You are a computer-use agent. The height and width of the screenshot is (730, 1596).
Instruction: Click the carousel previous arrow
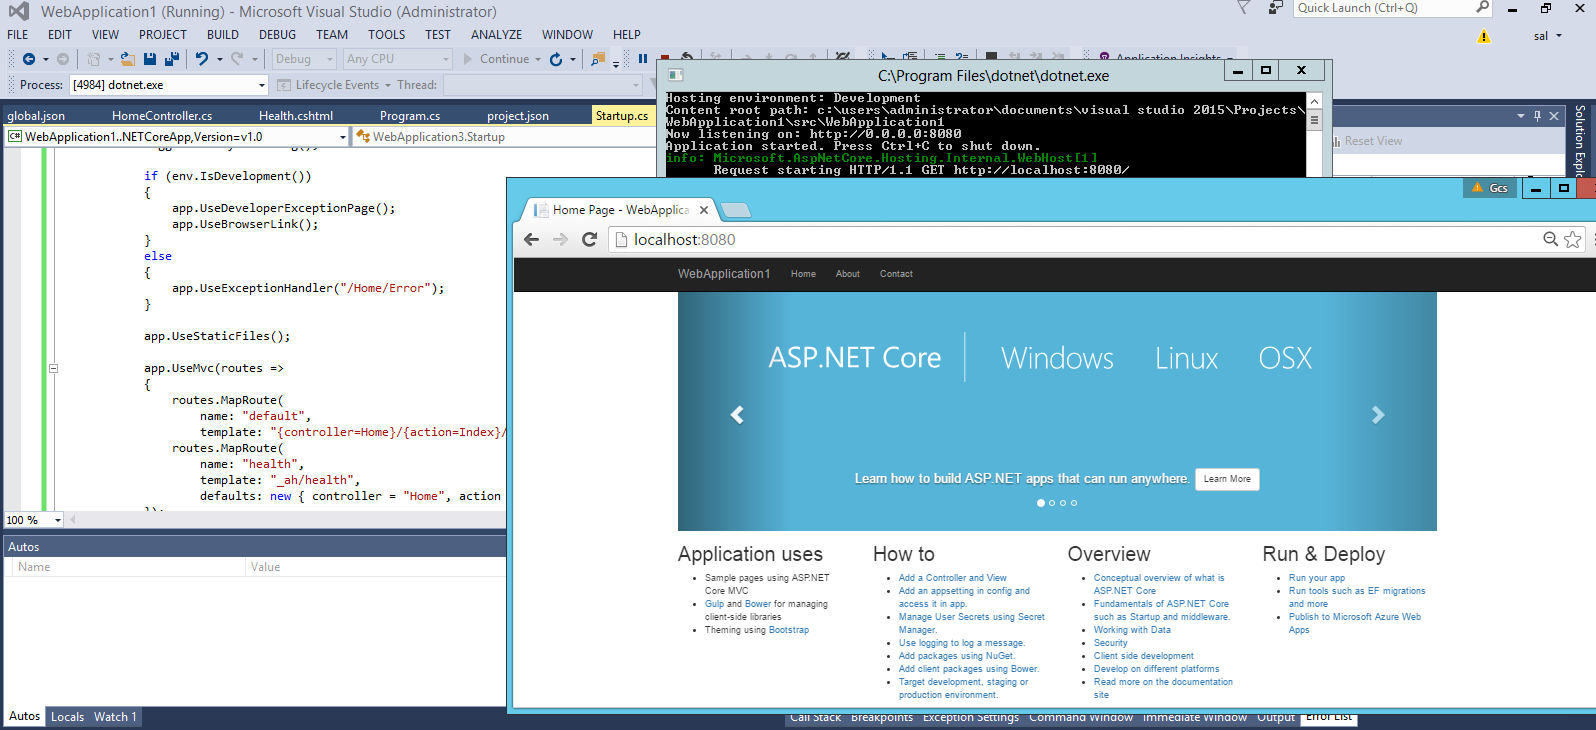[737, 414]
